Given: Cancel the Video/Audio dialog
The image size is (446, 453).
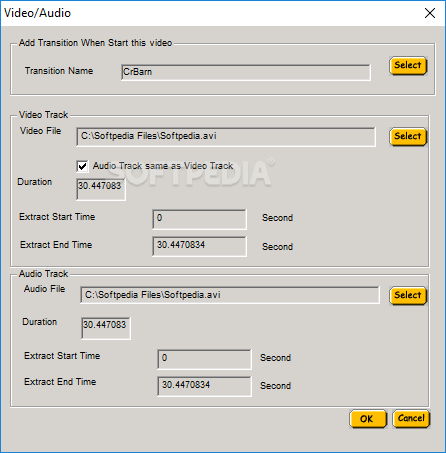Looking at the screenshot, I should pyautogui.click(x=411, y=418).
